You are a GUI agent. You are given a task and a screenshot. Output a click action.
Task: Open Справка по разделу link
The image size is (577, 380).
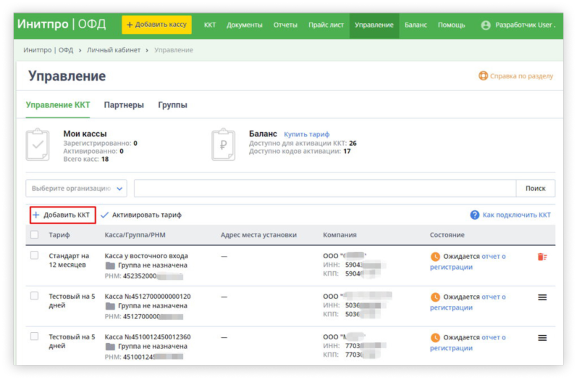click(x=521, y=76)
